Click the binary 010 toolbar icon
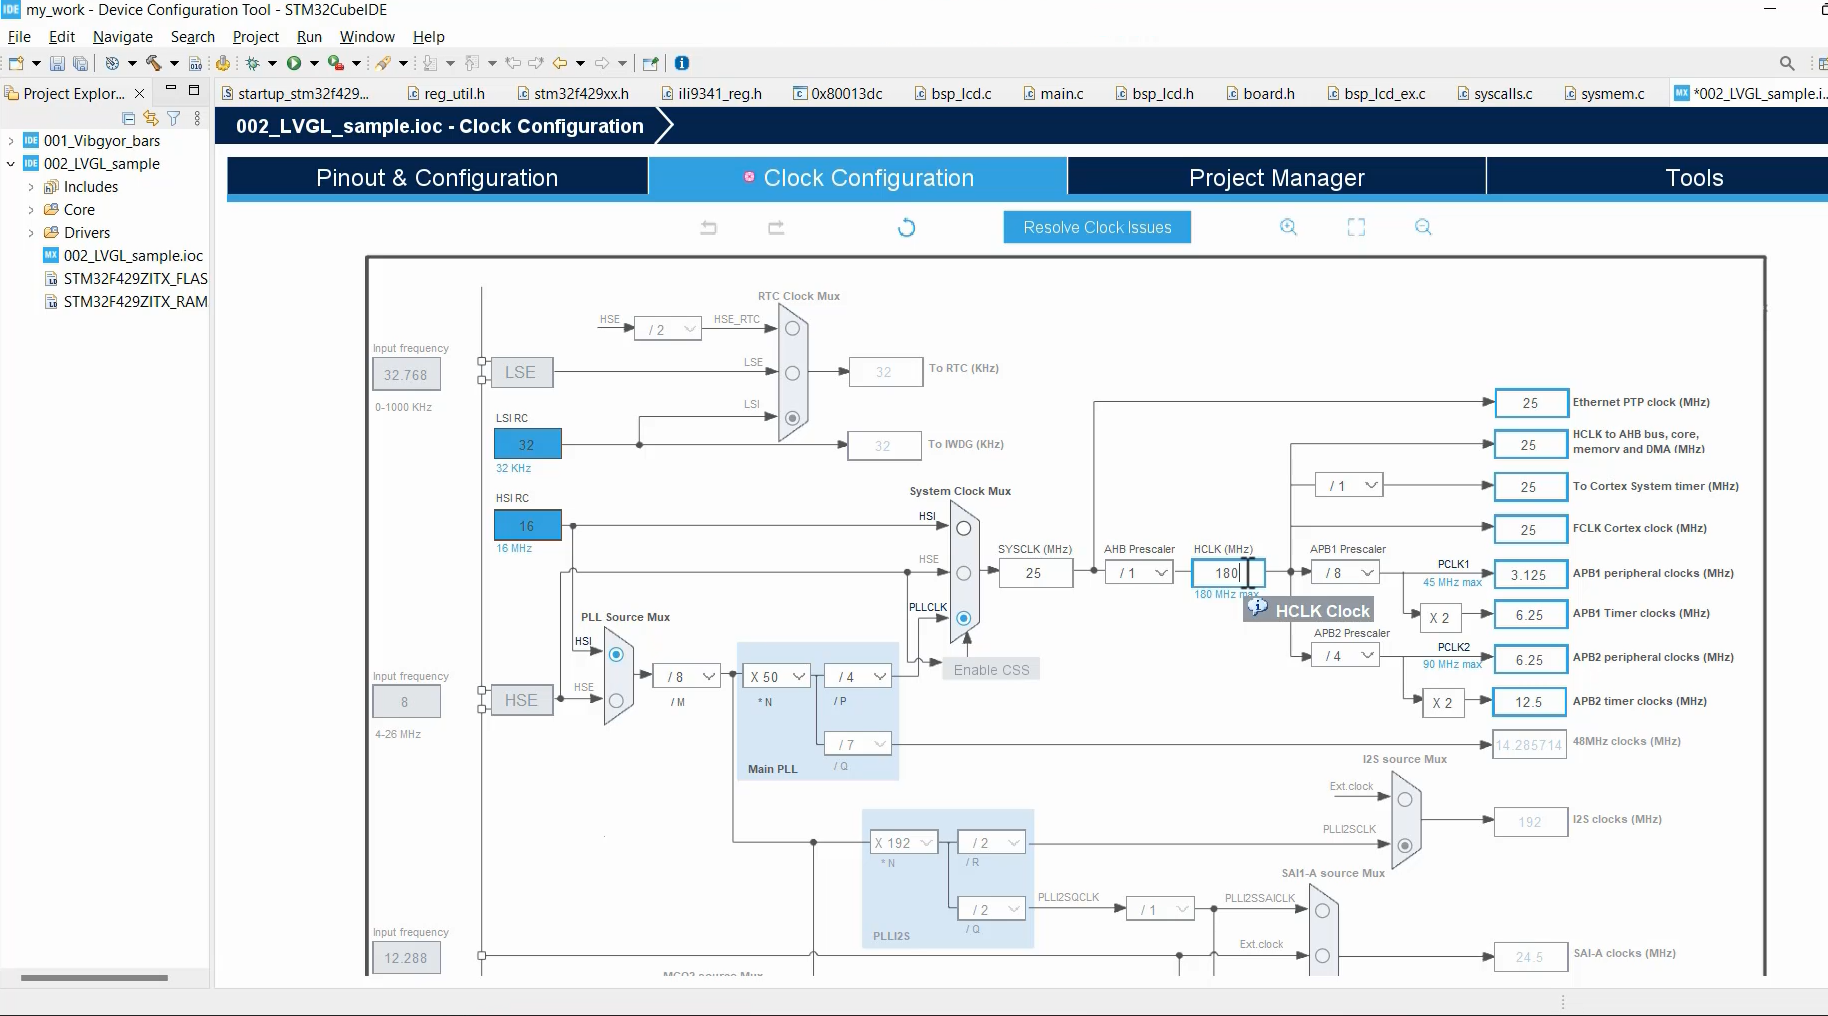Screen dimensions: 1828x1016 click(195, 63)
